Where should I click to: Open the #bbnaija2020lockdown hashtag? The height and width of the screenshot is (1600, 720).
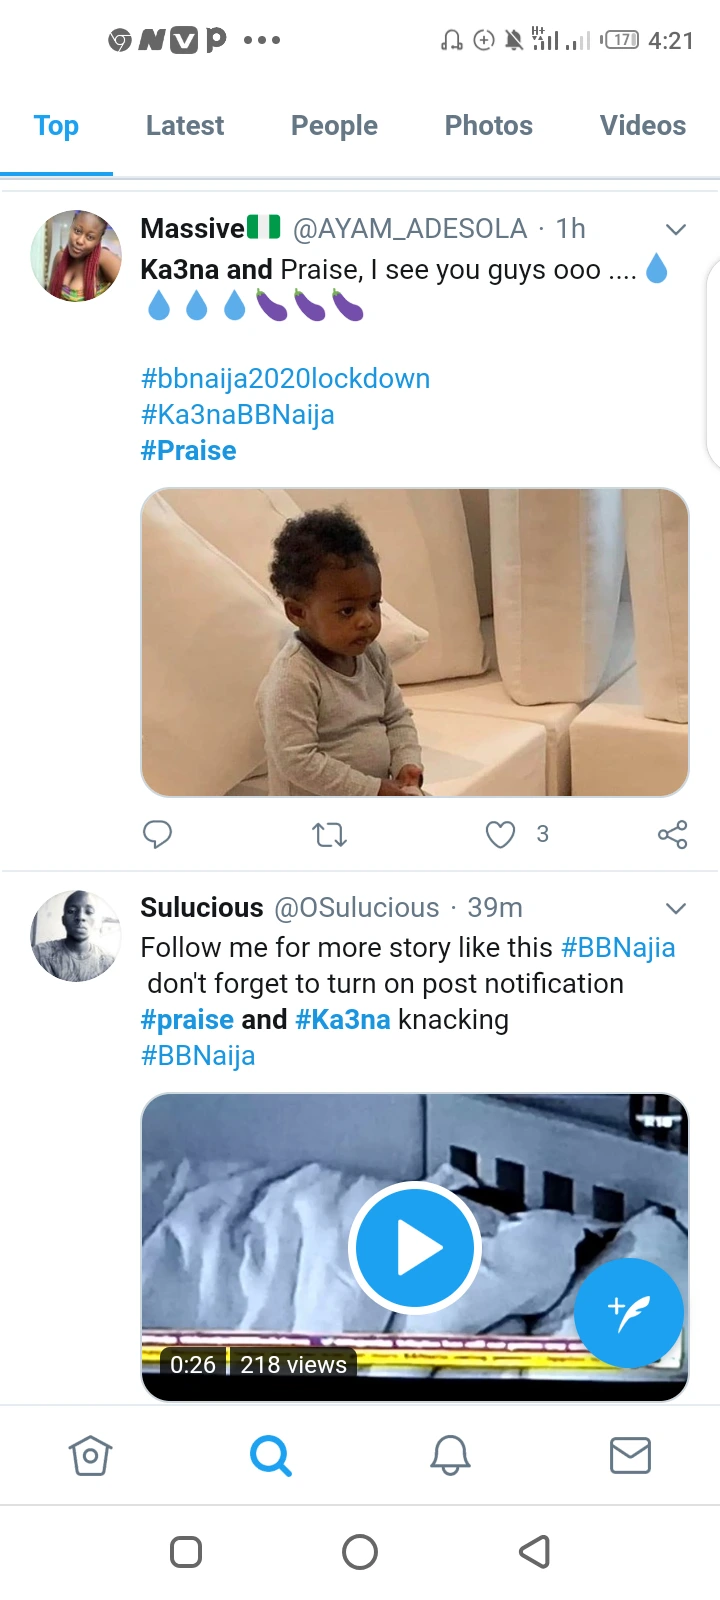285,379
